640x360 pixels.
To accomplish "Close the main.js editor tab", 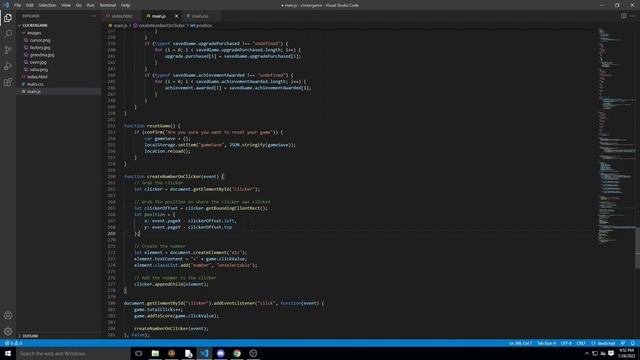I will 176,16.
